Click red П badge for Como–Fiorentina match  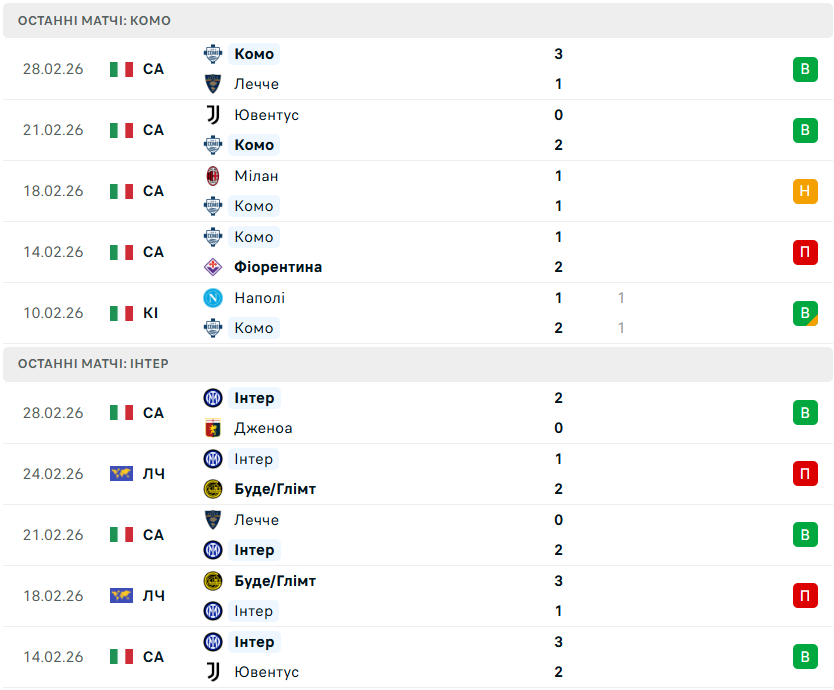(805, 252)
